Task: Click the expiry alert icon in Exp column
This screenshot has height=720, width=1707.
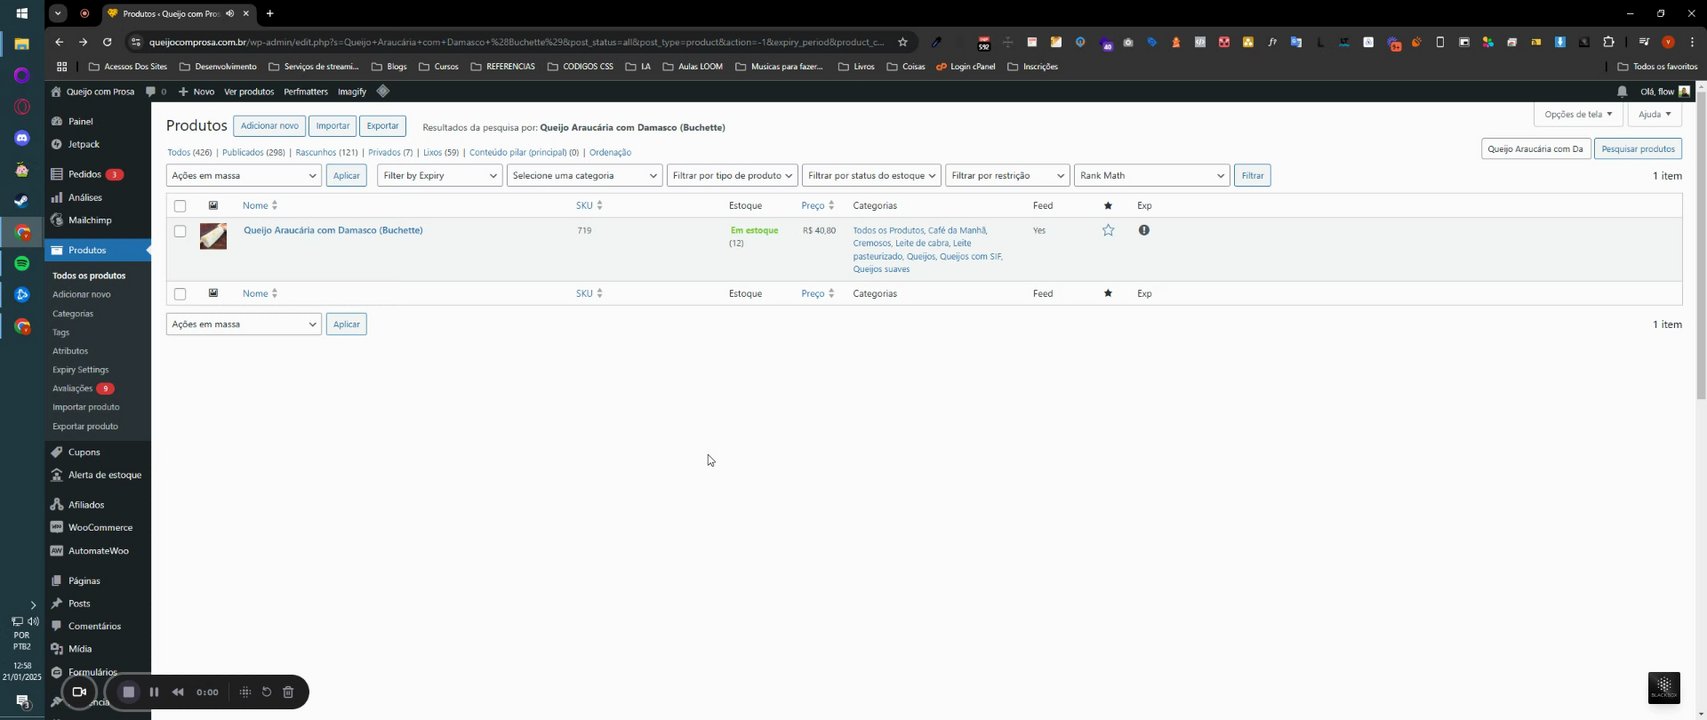Action: (x=1144, y=230)
